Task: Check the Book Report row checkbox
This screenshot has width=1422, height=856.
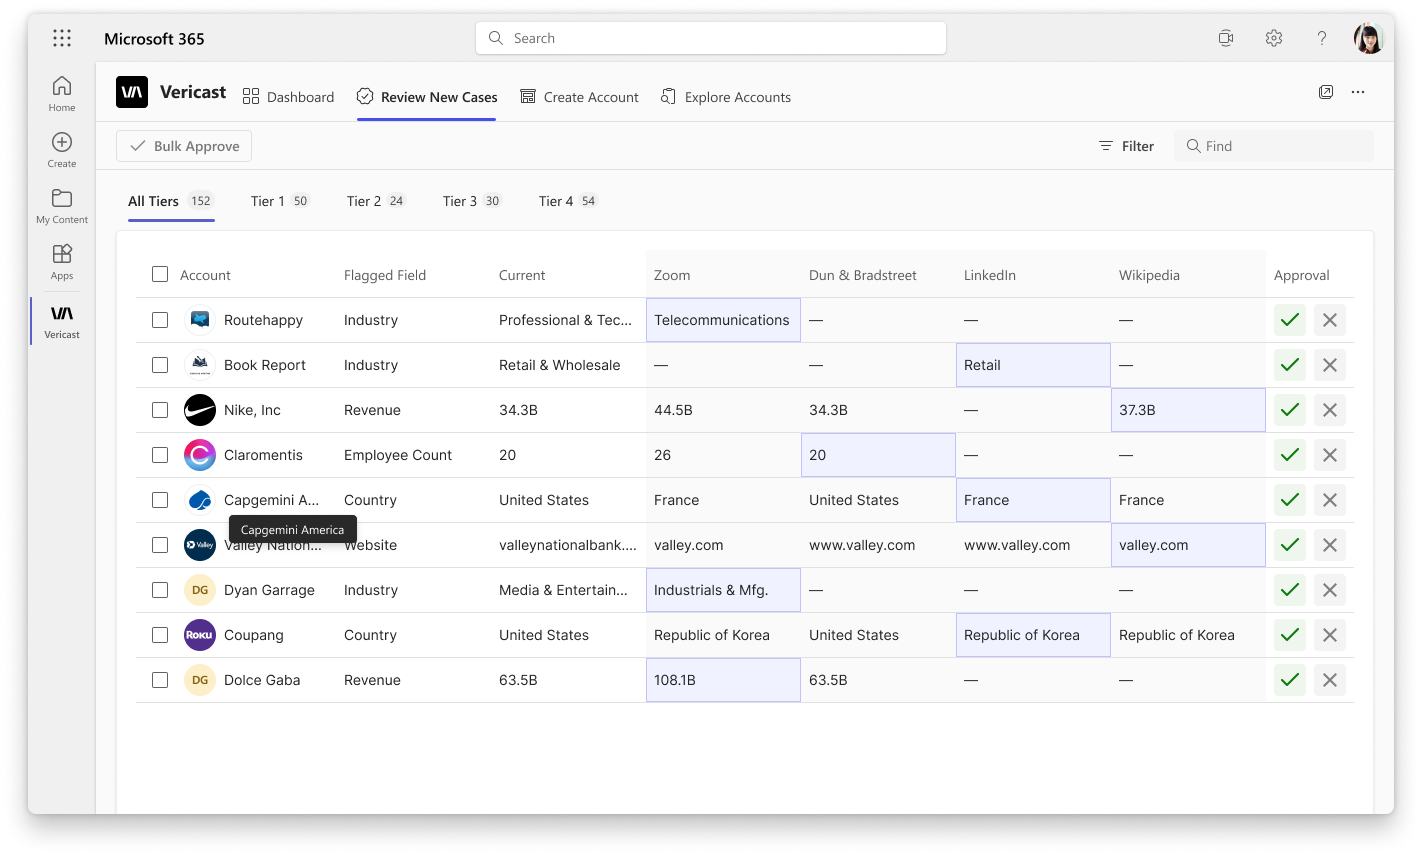Action: tap(160, 365)
